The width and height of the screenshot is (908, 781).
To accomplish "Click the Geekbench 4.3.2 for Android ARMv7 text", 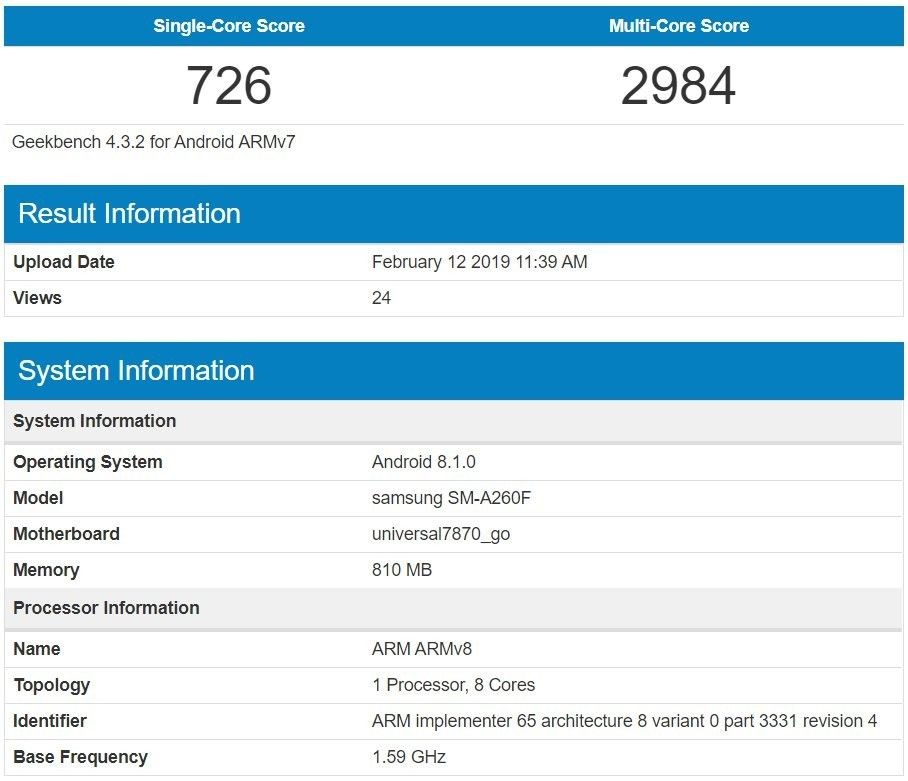I will click(153, 142).
